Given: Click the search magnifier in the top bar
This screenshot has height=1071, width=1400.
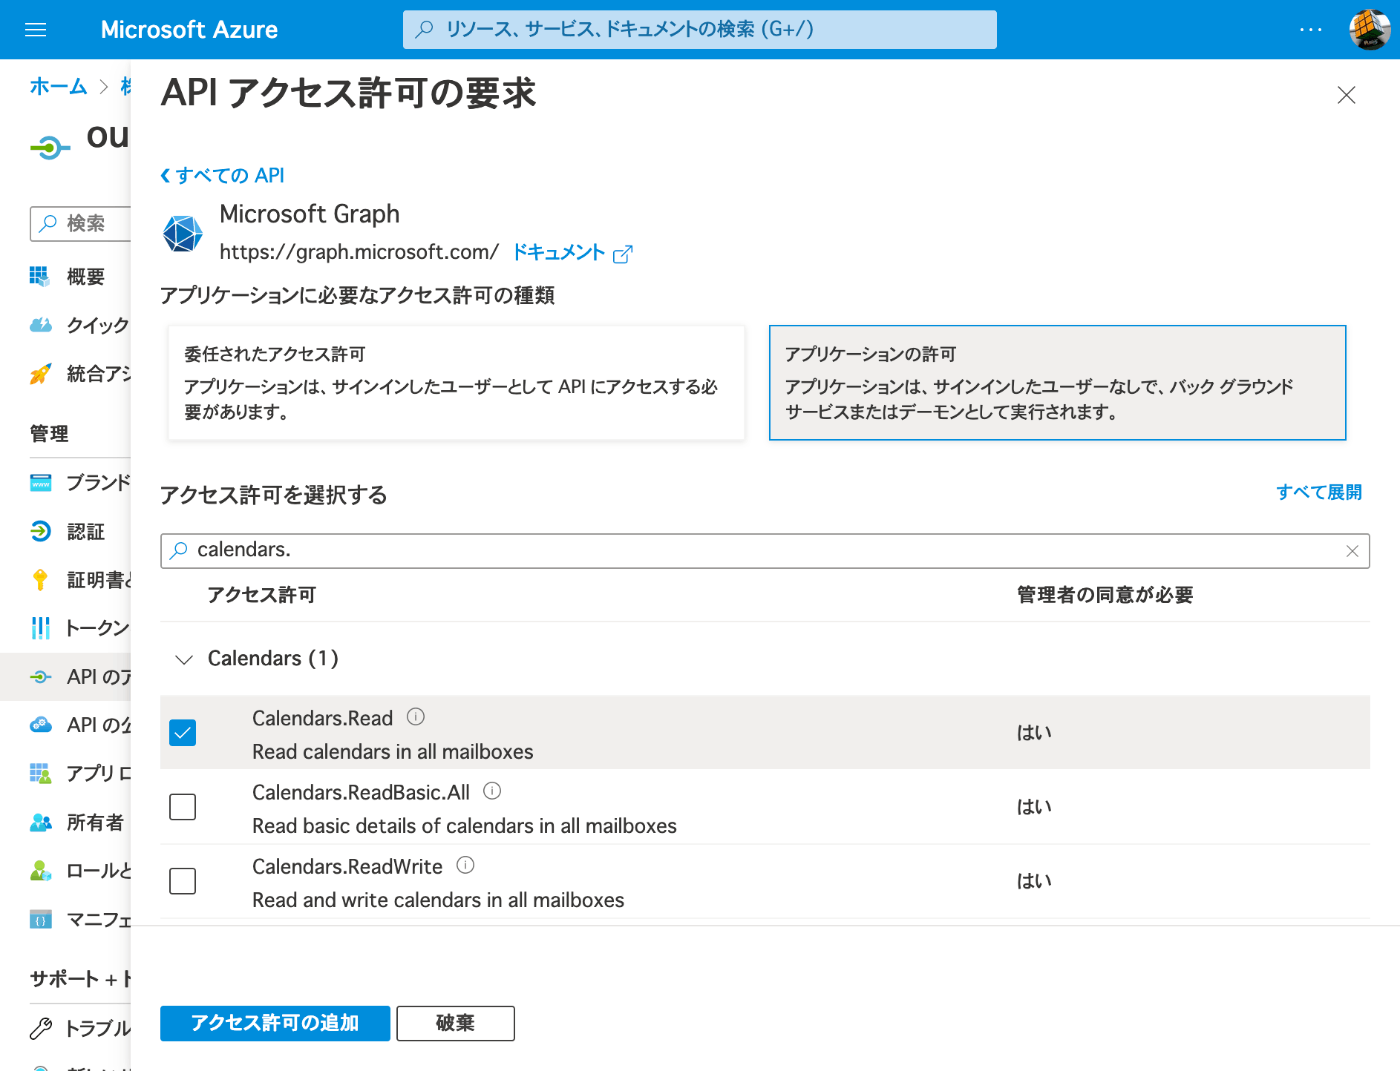Looking at the screenshot, I should [x=424, y=29].
